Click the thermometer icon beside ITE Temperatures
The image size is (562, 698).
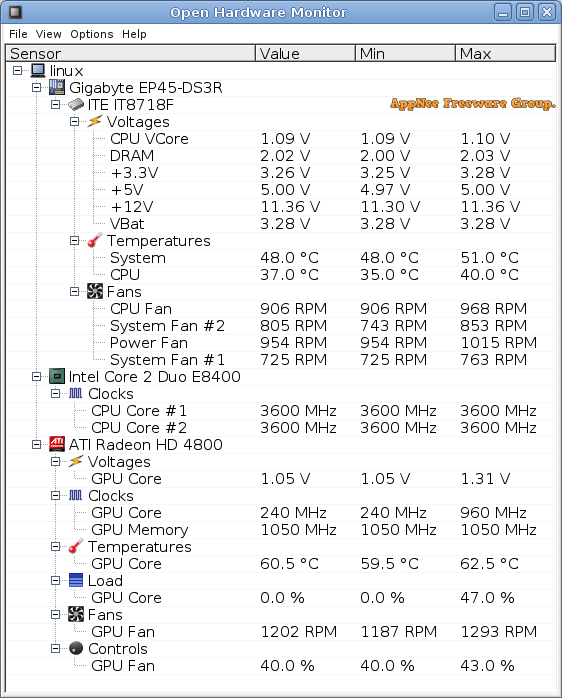click(x=94, y=240)
